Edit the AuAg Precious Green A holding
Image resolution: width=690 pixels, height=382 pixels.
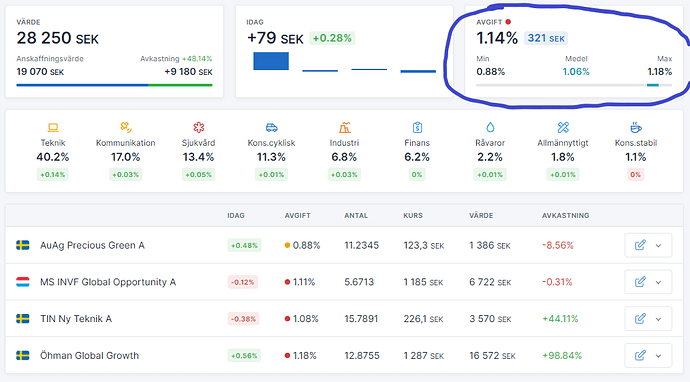640,245
